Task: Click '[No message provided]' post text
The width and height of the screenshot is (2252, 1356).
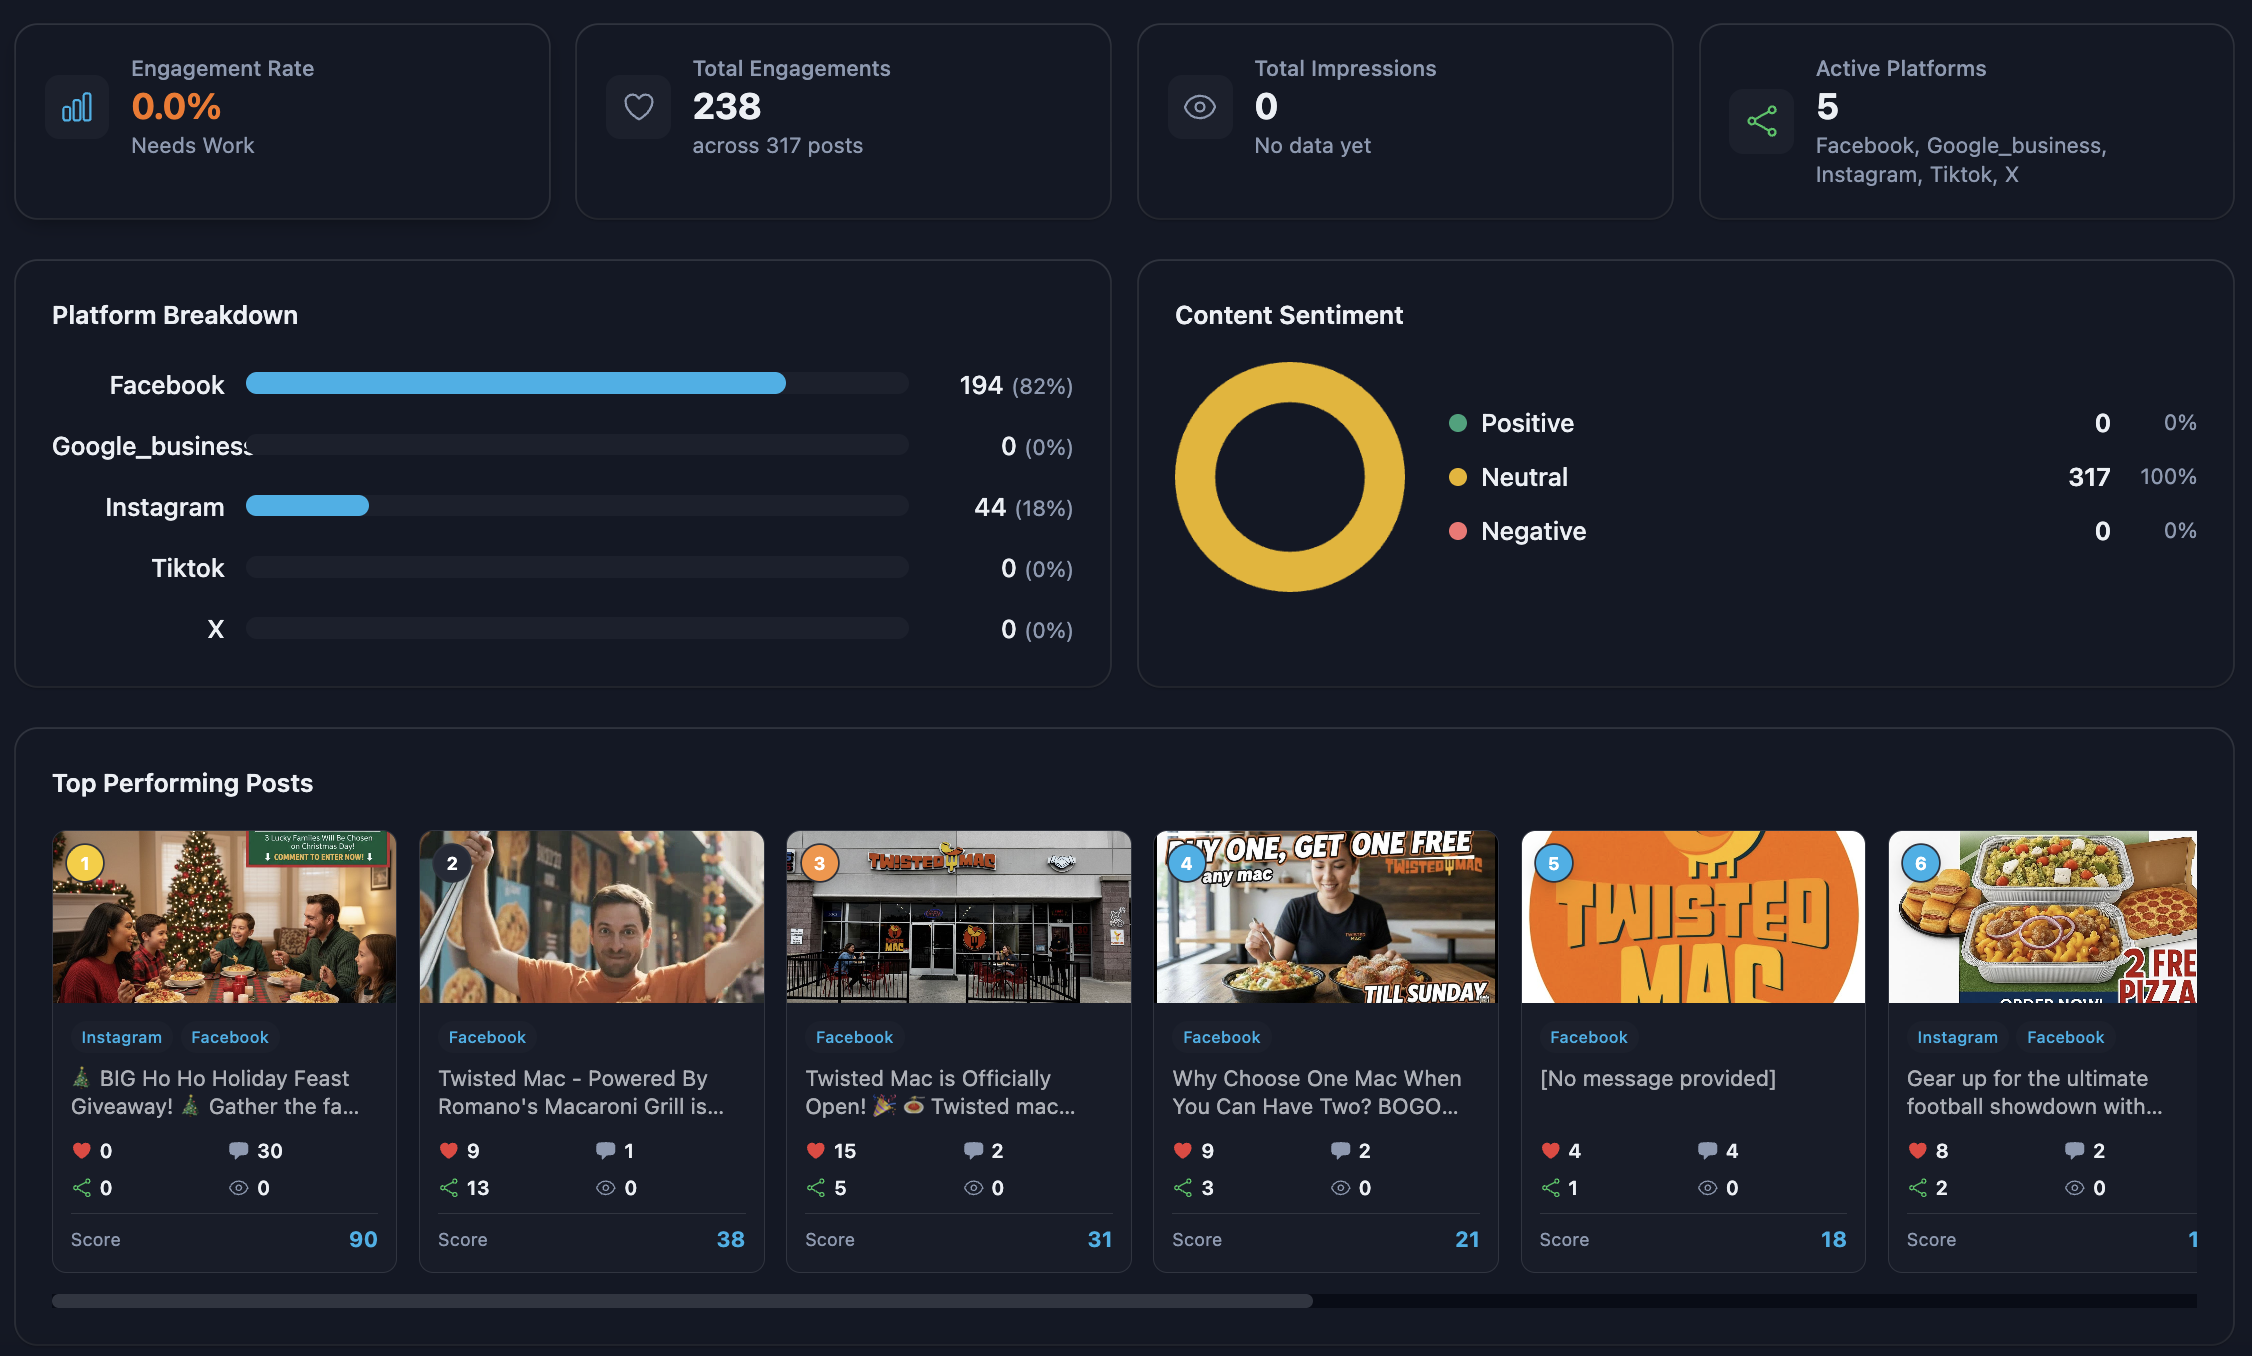Action: [x=1658, y=1079]
